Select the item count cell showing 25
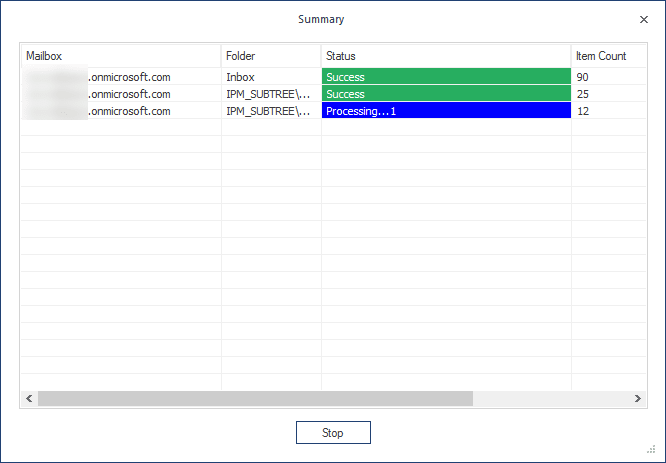The image size is (666, 463). point(609,94)
